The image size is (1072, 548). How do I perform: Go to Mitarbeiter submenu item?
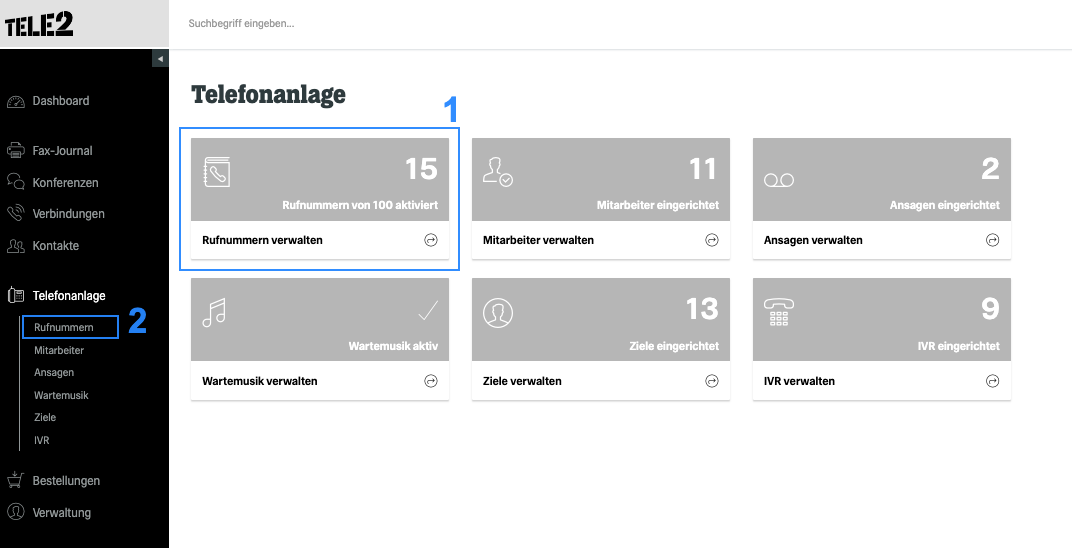pos(59,351)
